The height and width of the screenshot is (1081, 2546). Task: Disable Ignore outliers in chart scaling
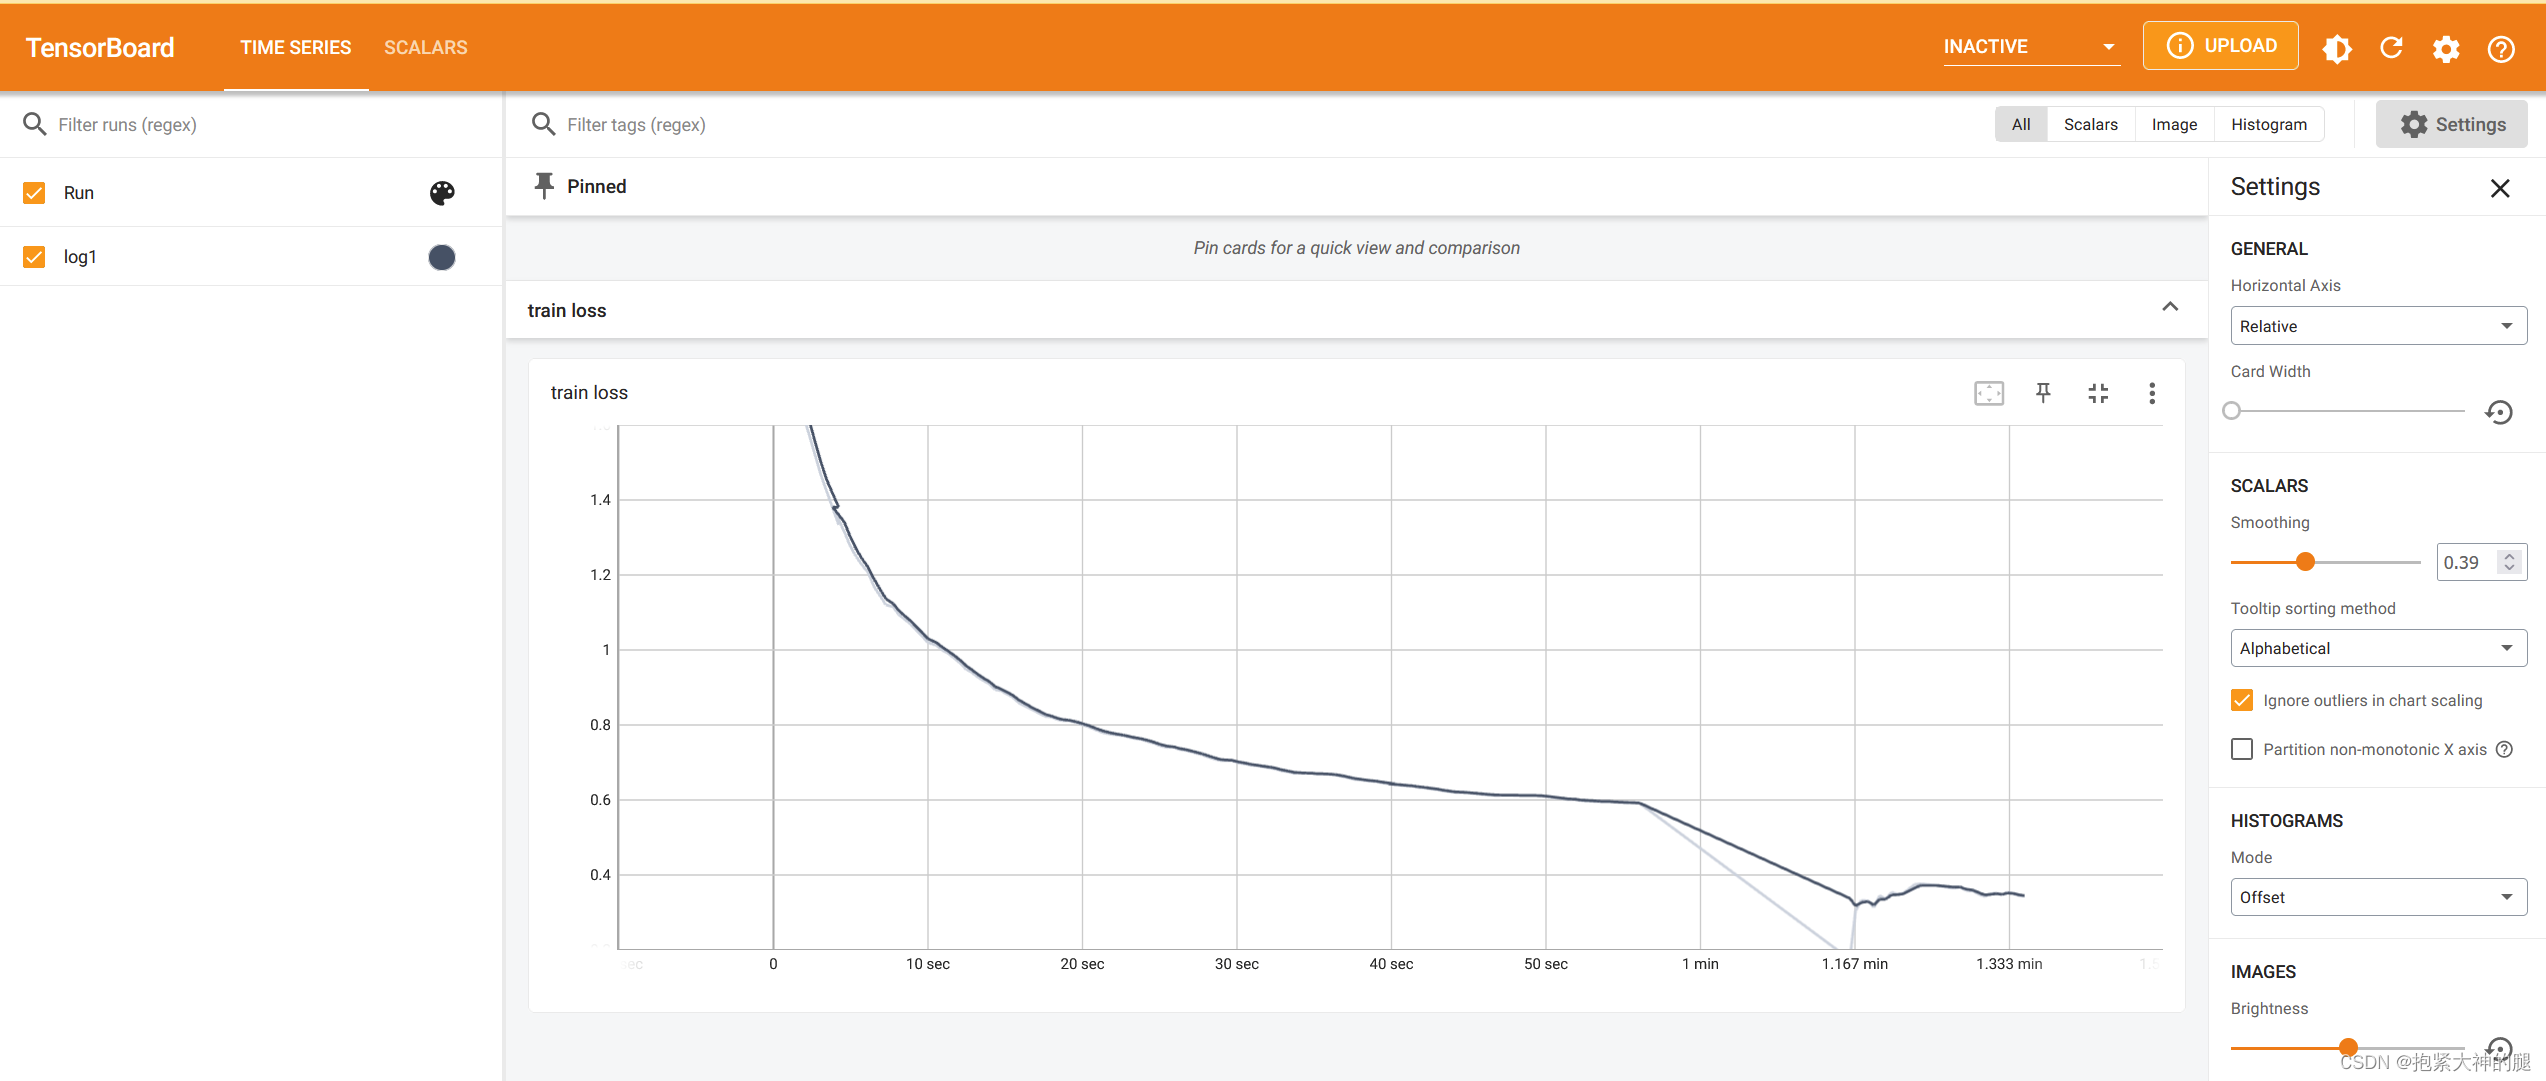click(2242, 700)
